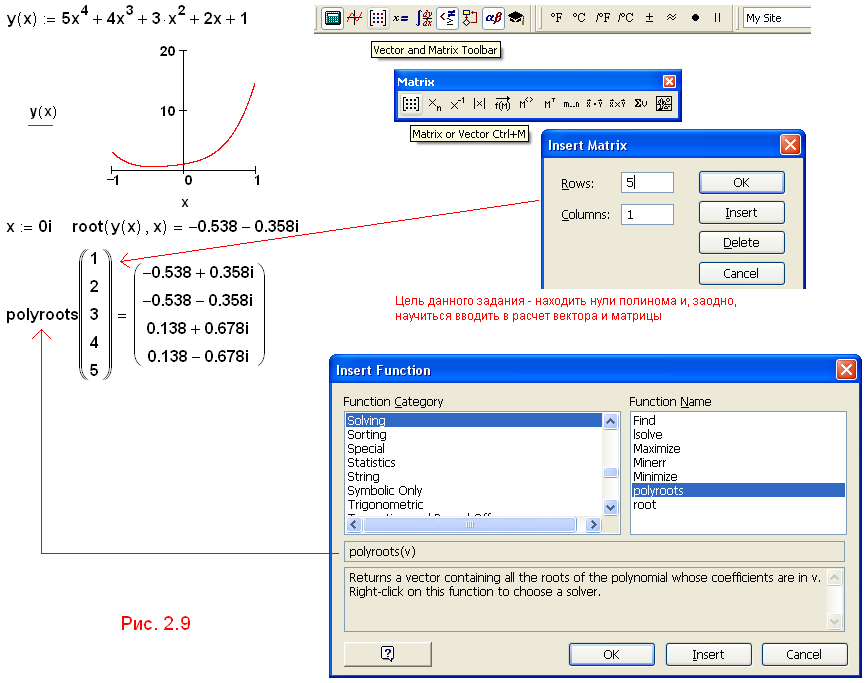Open the Vector and Matrix Toolbar icon

(378, 18)
